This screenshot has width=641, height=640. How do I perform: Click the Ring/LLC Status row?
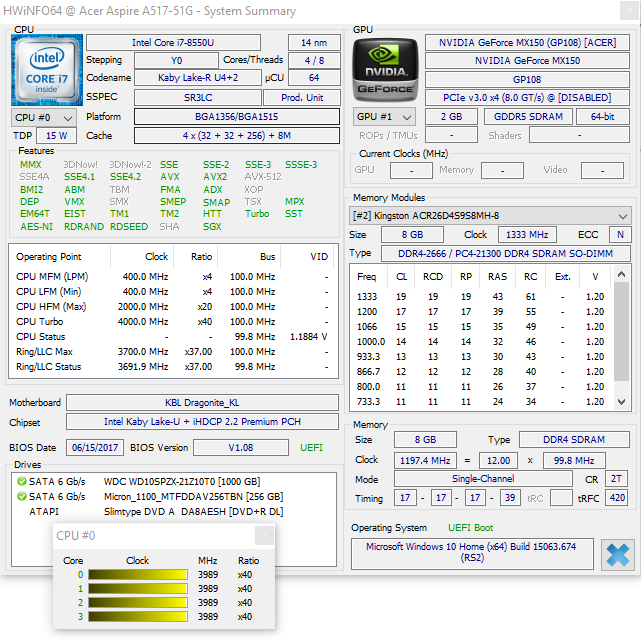click(x=173, y=367)
